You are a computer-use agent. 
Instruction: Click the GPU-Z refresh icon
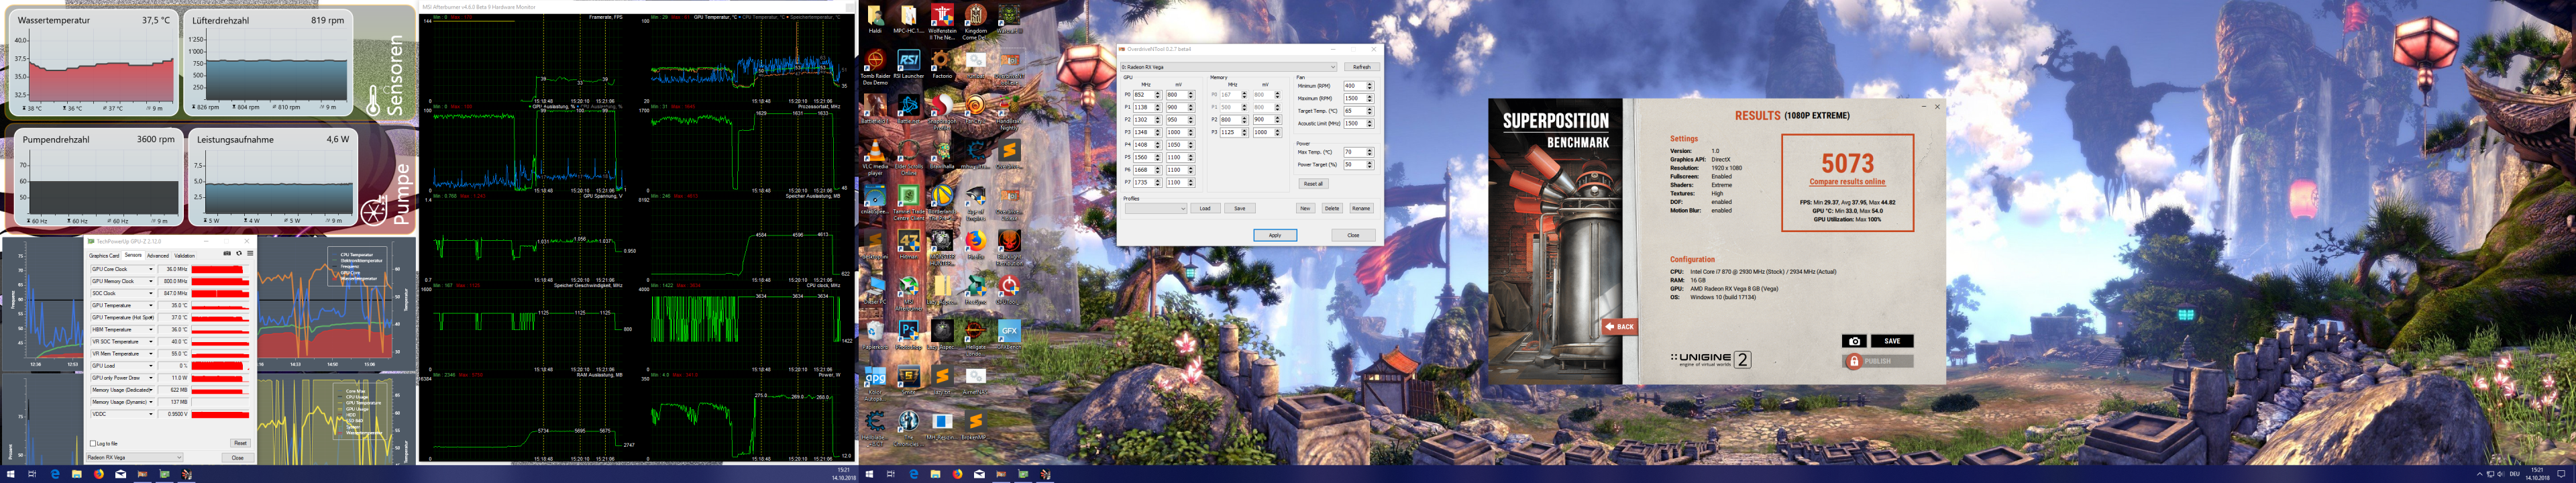[x=239, y=254]
